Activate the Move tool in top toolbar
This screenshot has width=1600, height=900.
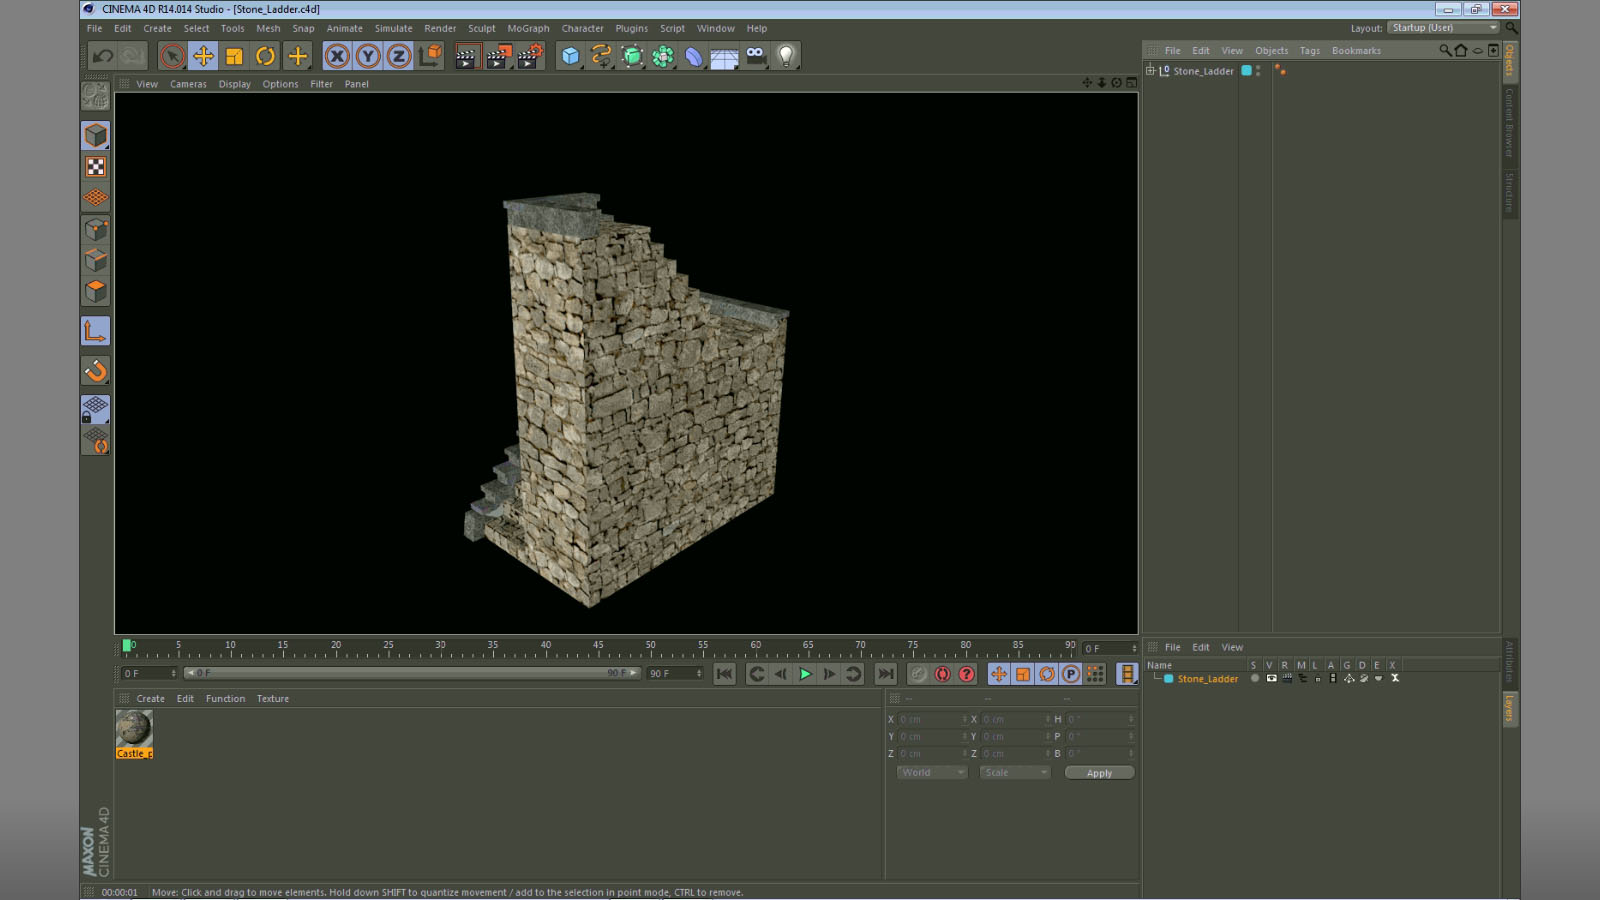pos(203,56)
